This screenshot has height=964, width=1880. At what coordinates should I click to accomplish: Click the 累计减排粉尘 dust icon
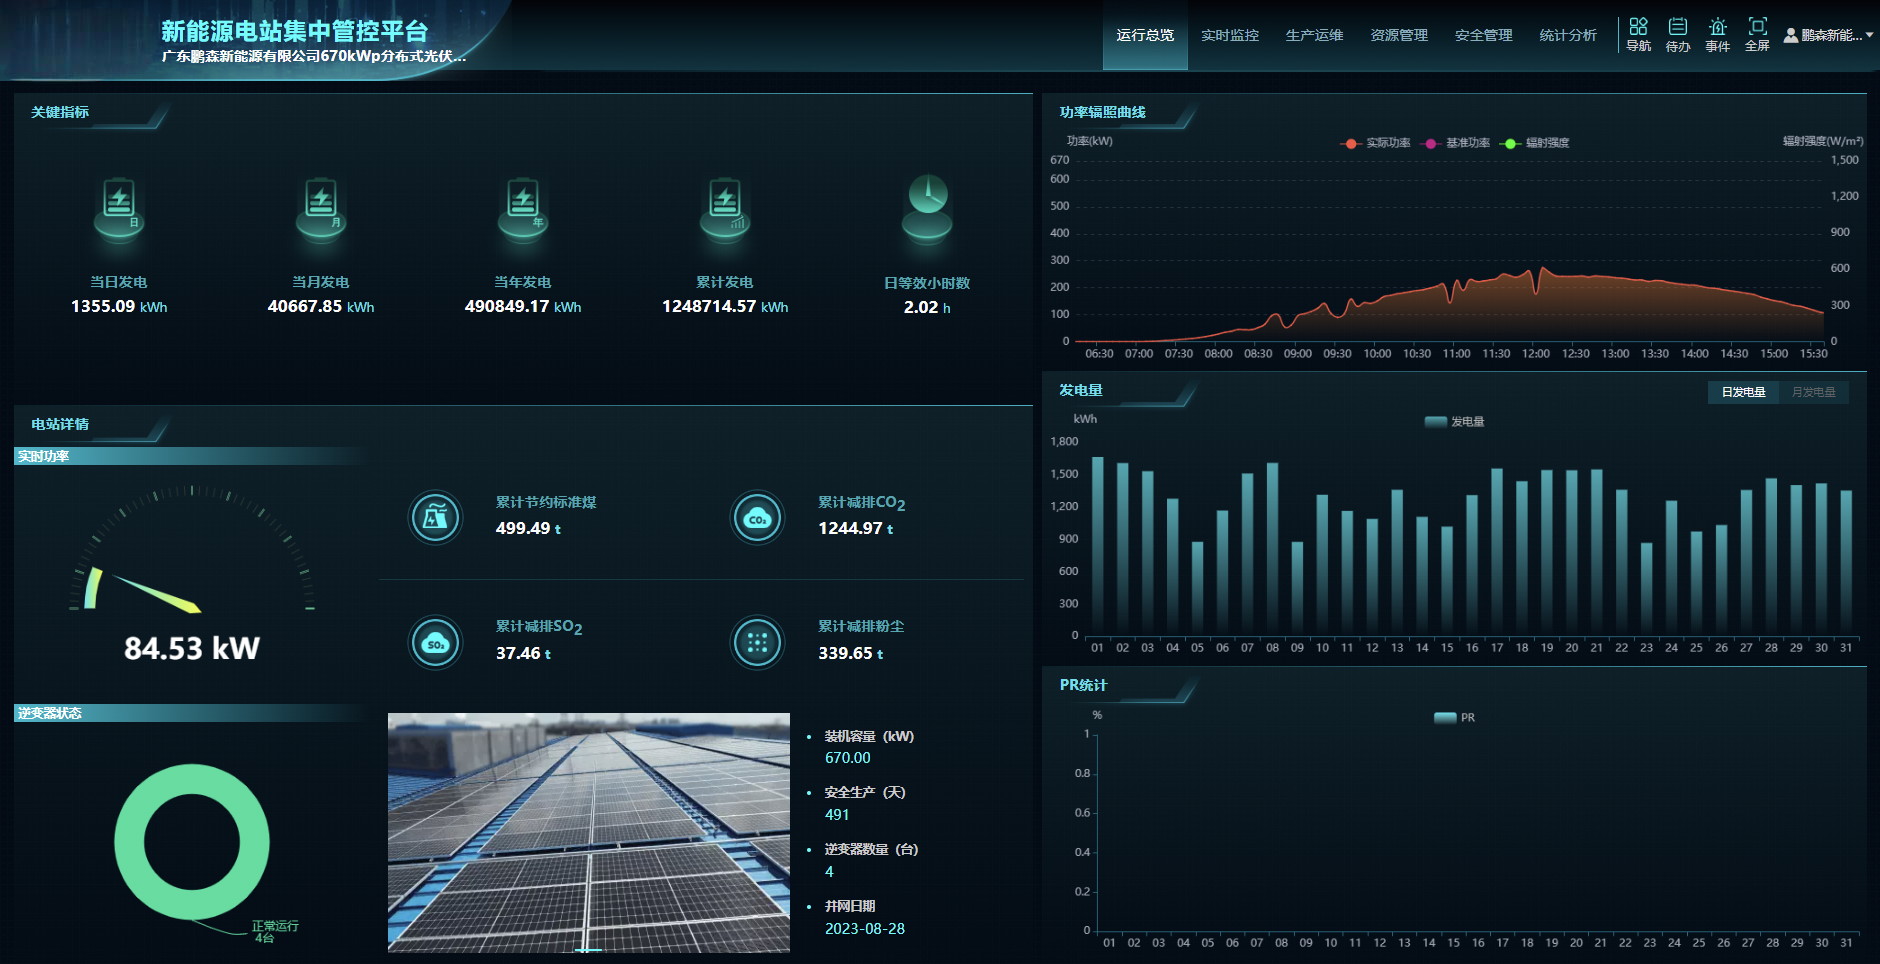(758, 643)
